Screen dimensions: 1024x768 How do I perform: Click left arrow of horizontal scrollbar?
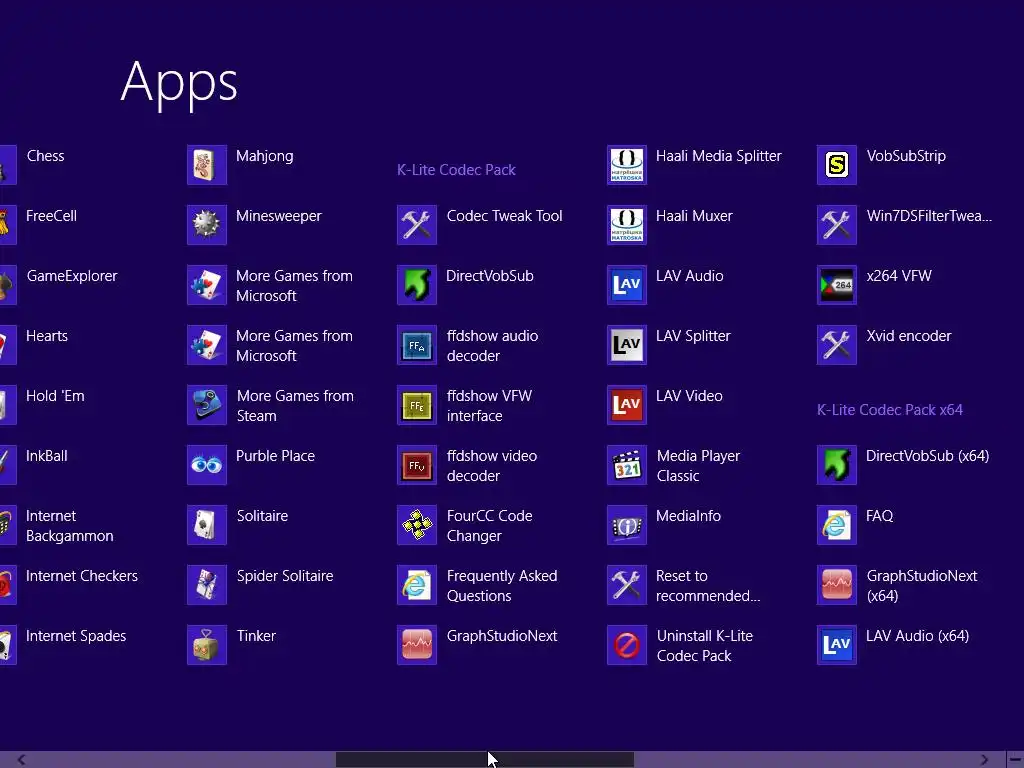(21, 760)
